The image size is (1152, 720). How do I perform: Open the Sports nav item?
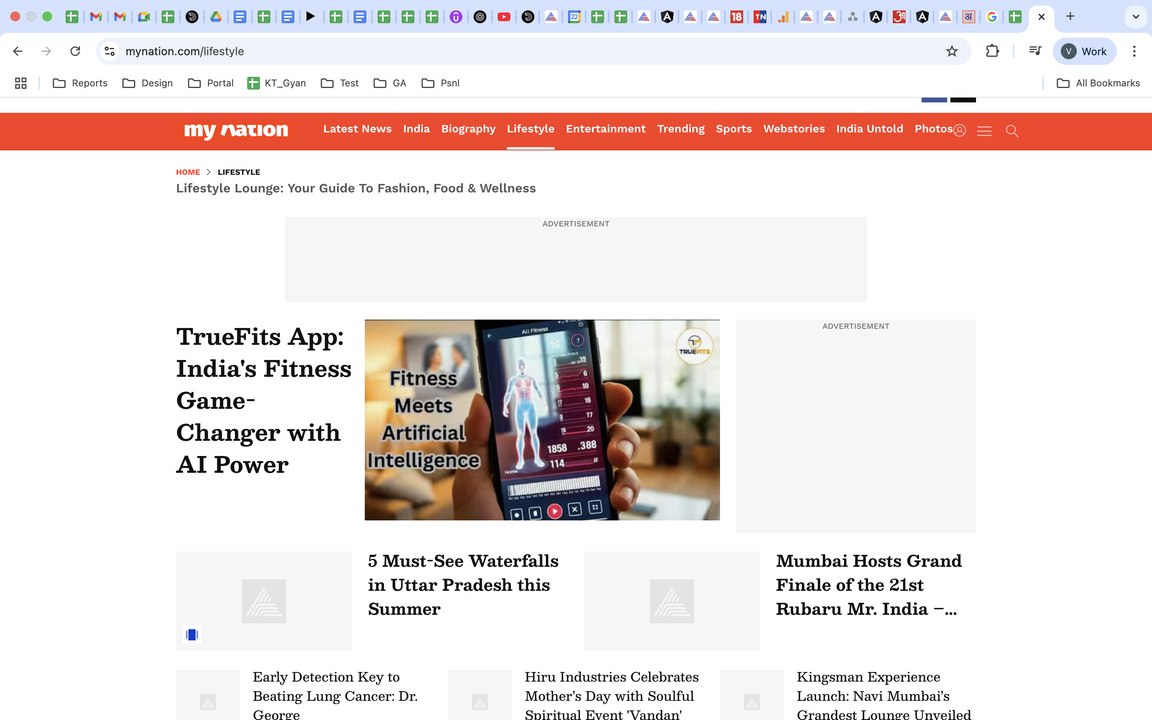(x=733, y=129)
